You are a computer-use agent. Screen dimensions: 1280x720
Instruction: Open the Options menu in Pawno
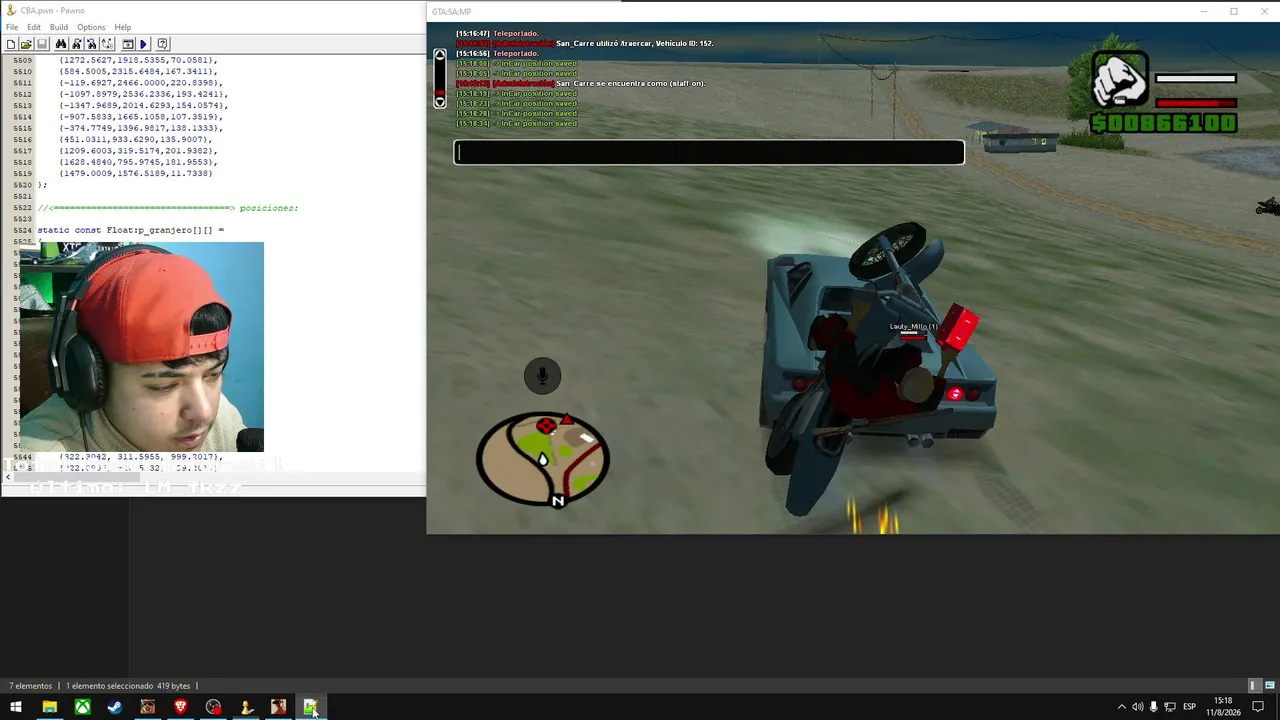[x=91, y=27]
